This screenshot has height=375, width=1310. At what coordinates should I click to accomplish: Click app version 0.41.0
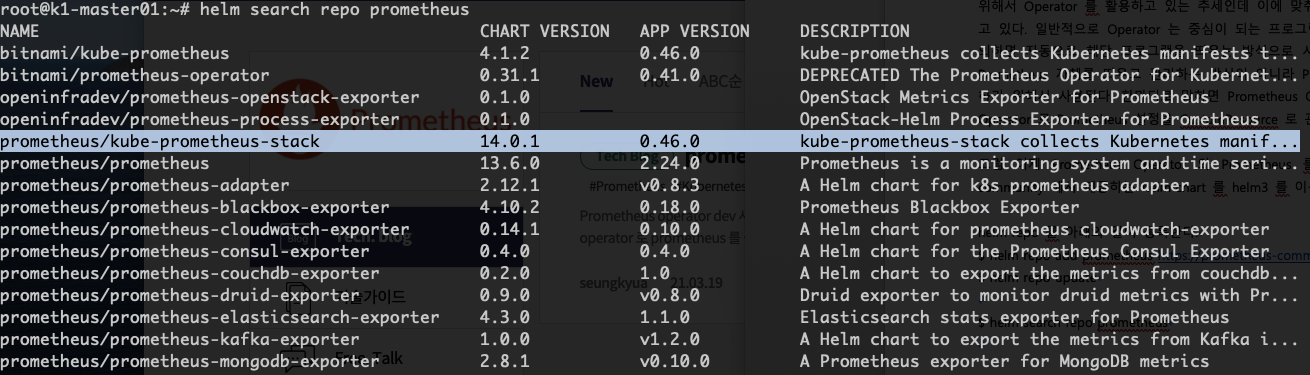670,75
